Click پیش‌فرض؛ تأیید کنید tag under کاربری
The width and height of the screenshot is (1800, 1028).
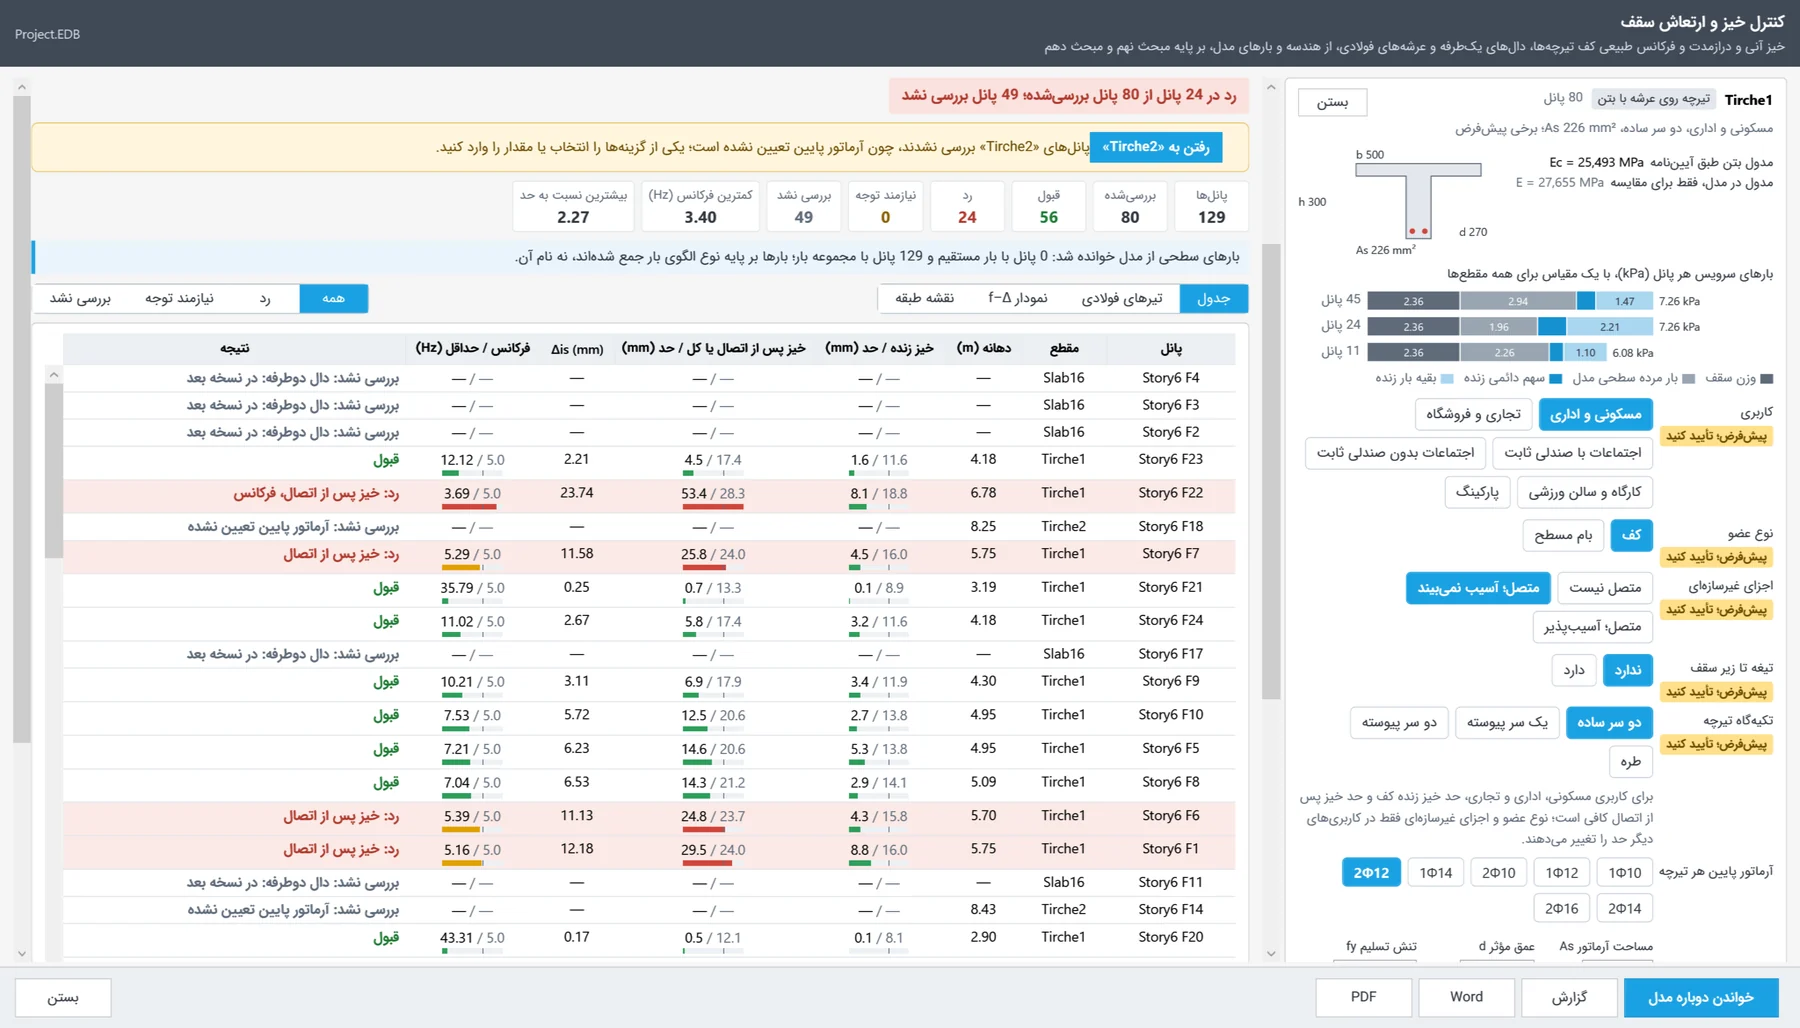(x=1716, y=436)
